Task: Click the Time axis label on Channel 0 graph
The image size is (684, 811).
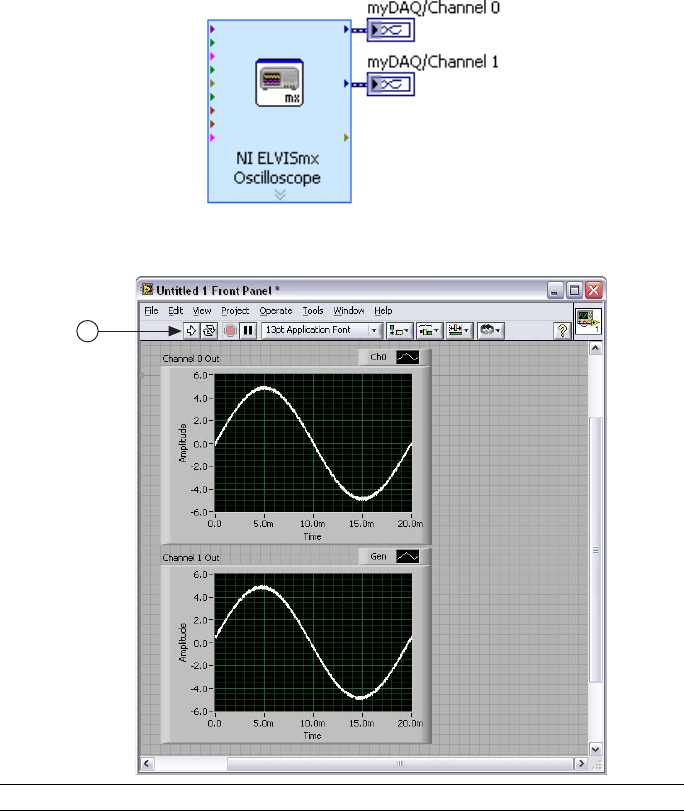Action: coord(312,536)
